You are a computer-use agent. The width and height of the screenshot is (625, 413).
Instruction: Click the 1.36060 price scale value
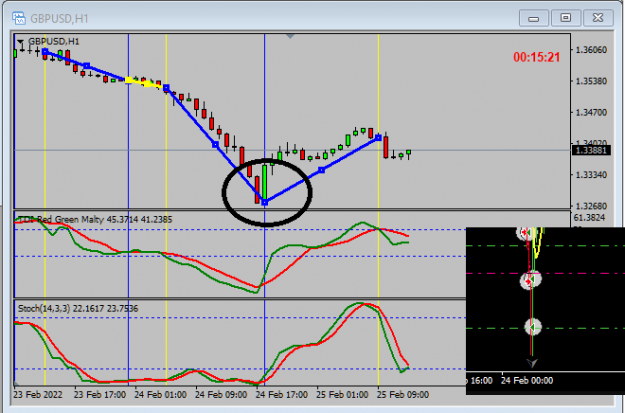[592, 50]
